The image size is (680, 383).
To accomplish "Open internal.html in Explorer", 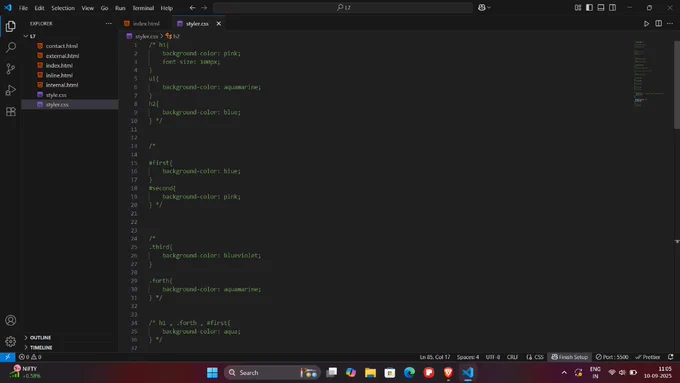I will tap(69, 85).
